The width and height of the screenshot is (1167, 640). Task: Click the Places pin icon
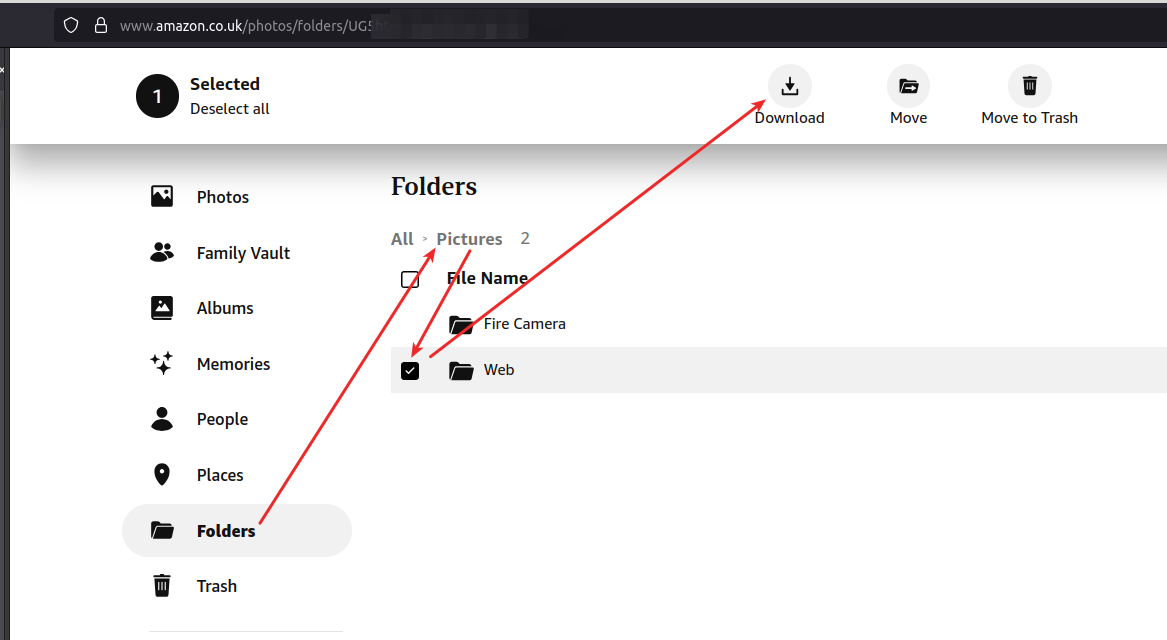[x=162, y=474]
